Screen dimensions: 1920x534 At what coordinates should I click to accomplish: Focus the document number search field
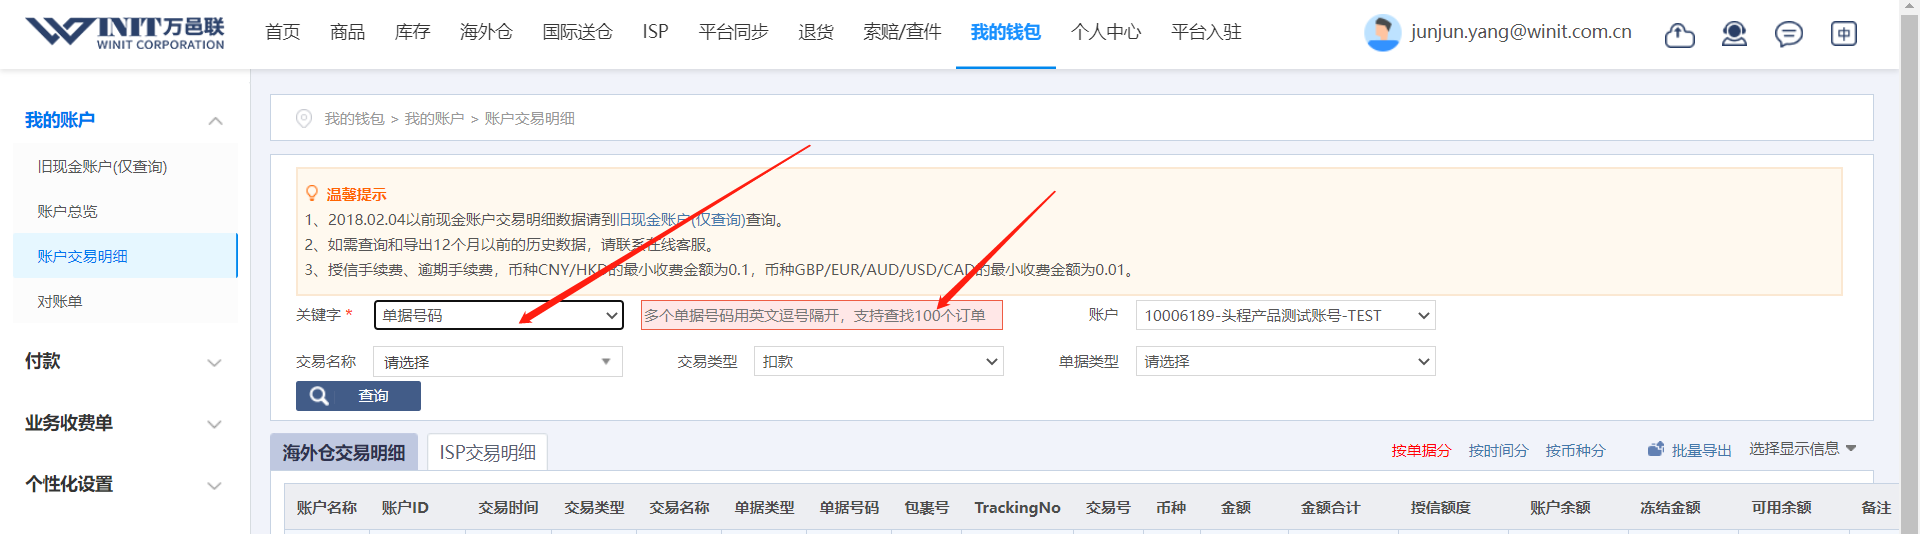(822, 315)
